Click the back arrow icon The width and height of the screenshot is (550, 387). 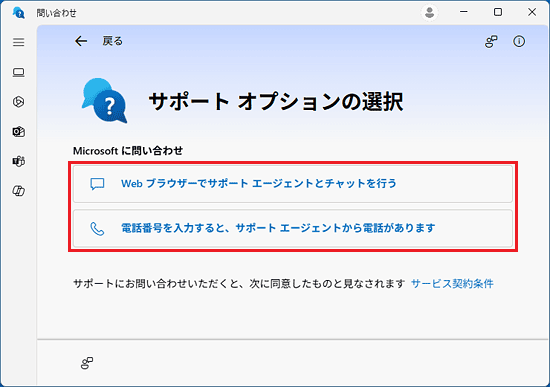tap(81, 41)
